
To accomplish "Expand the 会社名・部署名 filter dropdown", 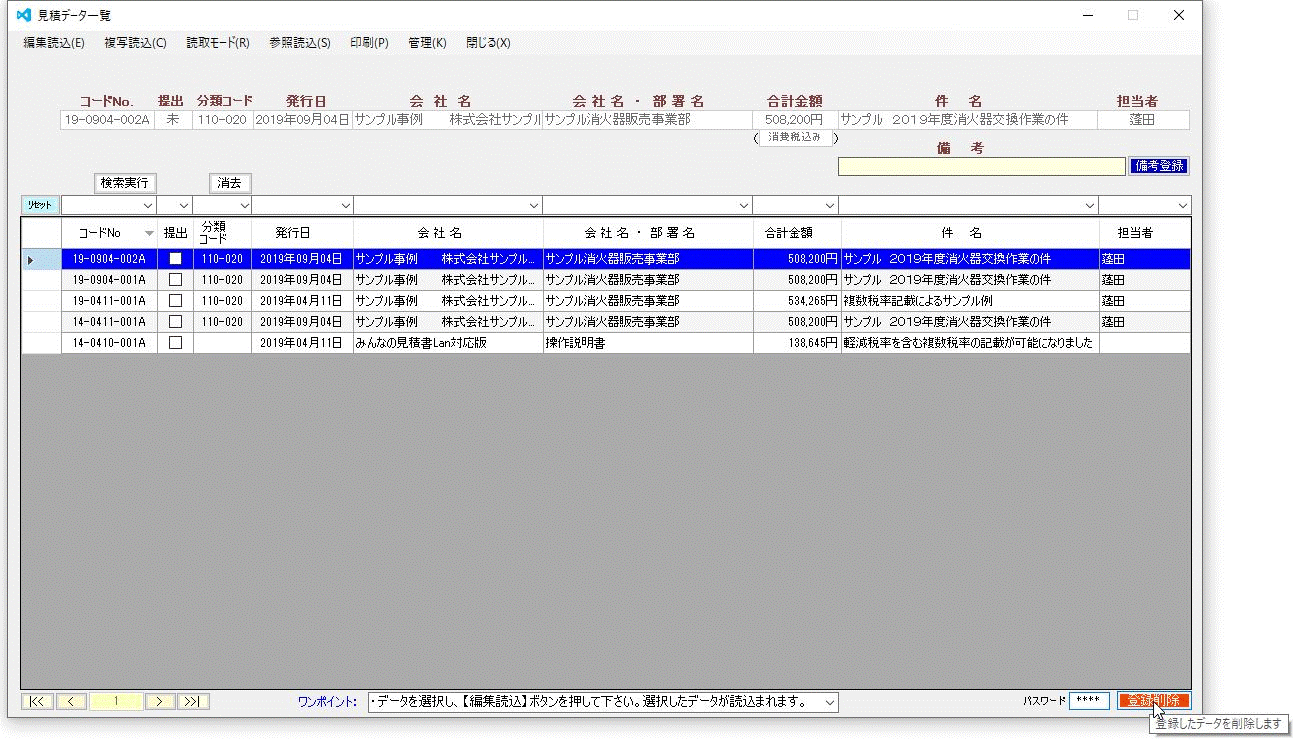I will pyautogui.click(x=743, y=206).
